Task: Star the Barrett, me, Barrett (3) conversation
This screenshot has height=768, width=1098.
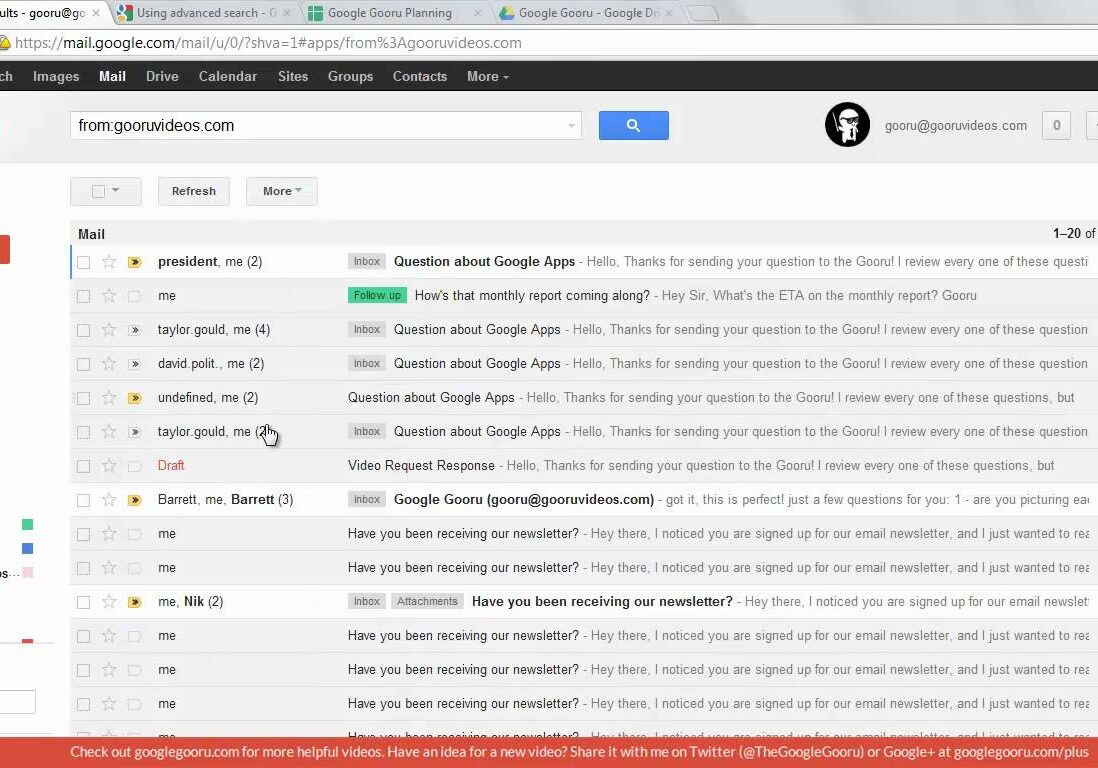Action: point(109,500)
